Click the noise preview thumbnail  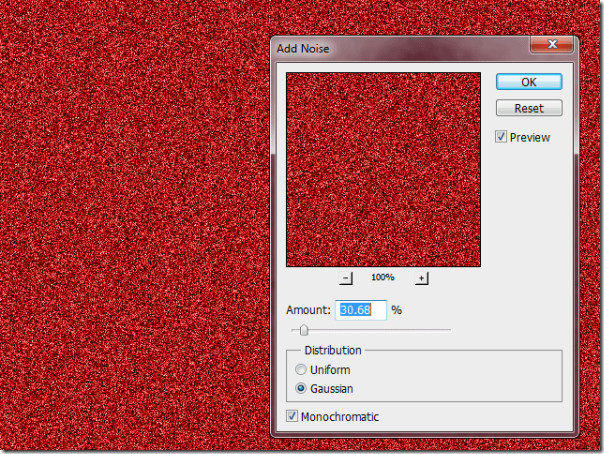[383, 169]
